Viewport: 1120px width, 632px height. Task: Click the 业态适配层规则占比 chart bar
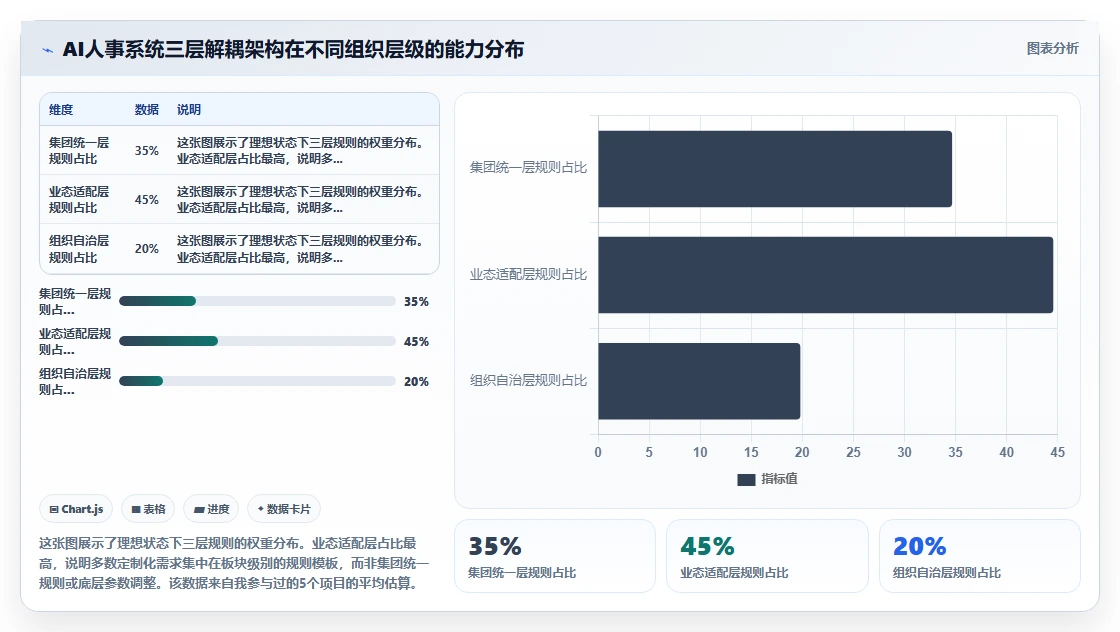point(826,275)
